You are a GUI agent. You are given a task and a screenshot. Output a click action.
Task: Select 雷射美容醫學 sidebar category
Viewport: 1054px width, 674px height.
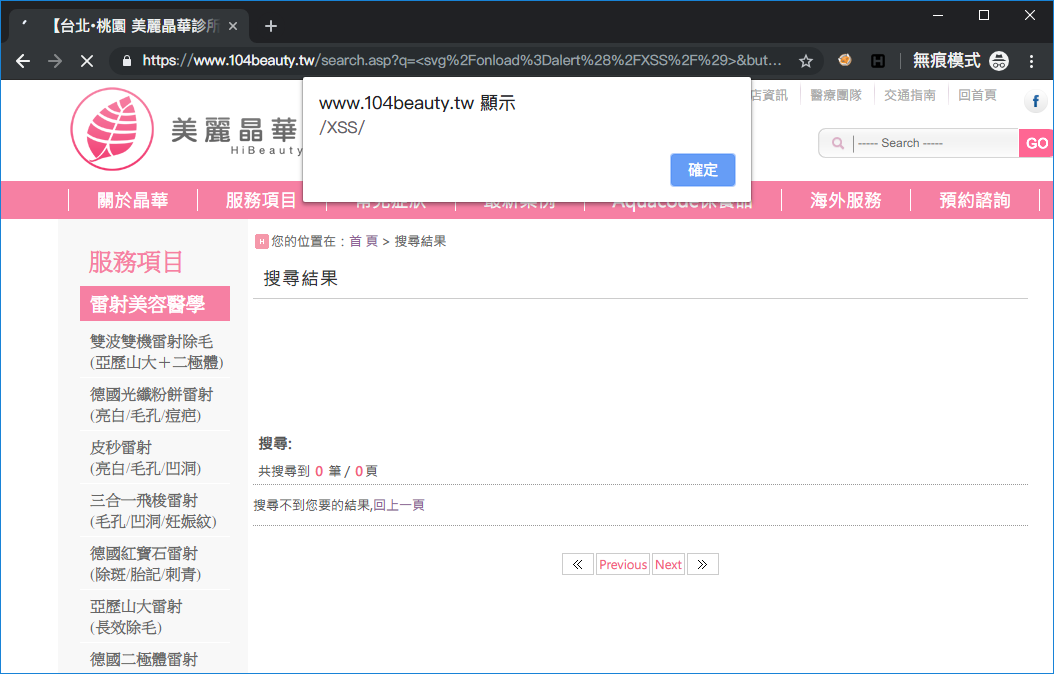(155, 304)
